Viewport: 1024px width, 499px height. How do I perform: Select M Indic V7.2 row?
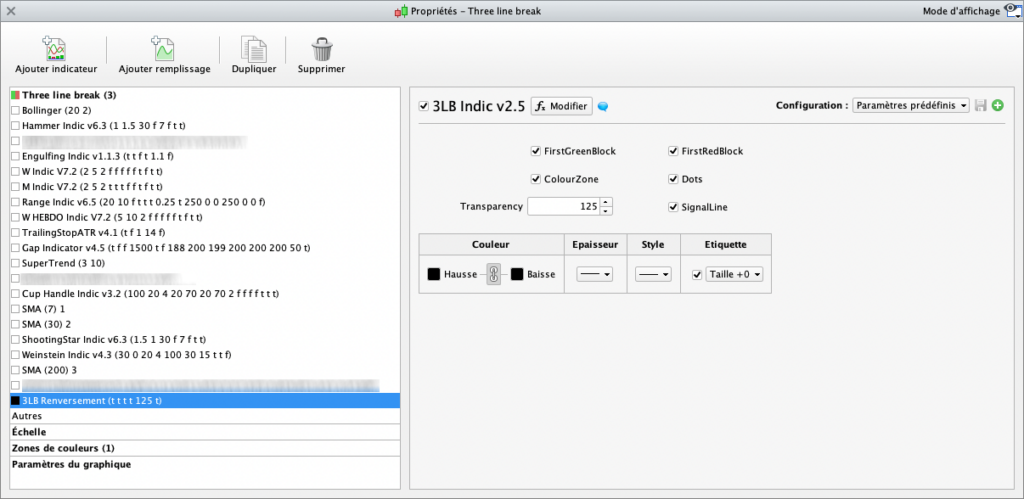point(204,187)
